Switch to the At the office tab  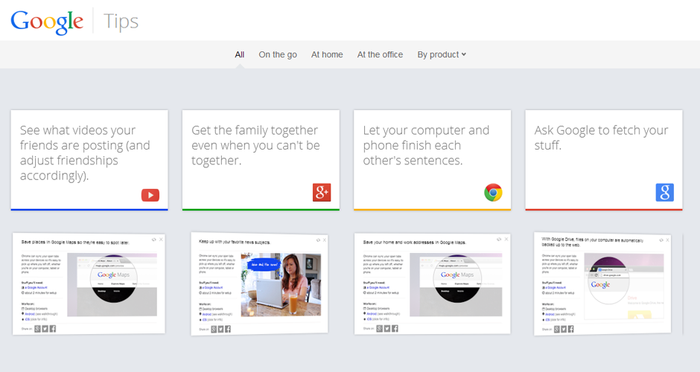380,54
